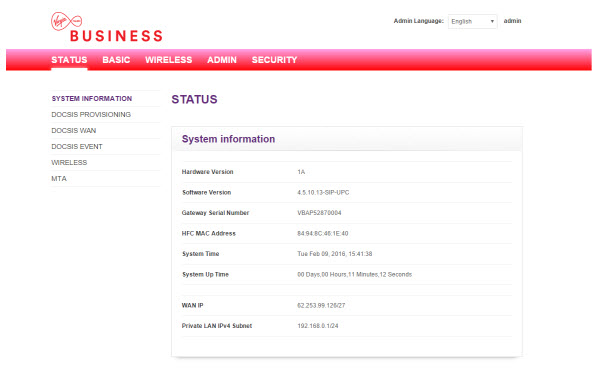Open the Admin Language dropdown

472,21
